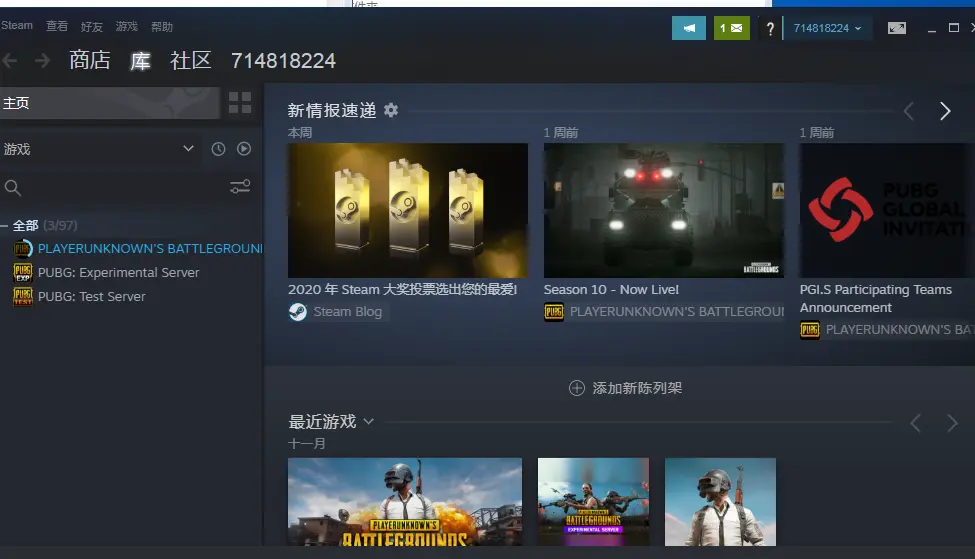
Task: Show previous news items arrow
Action: coord(908,111)
